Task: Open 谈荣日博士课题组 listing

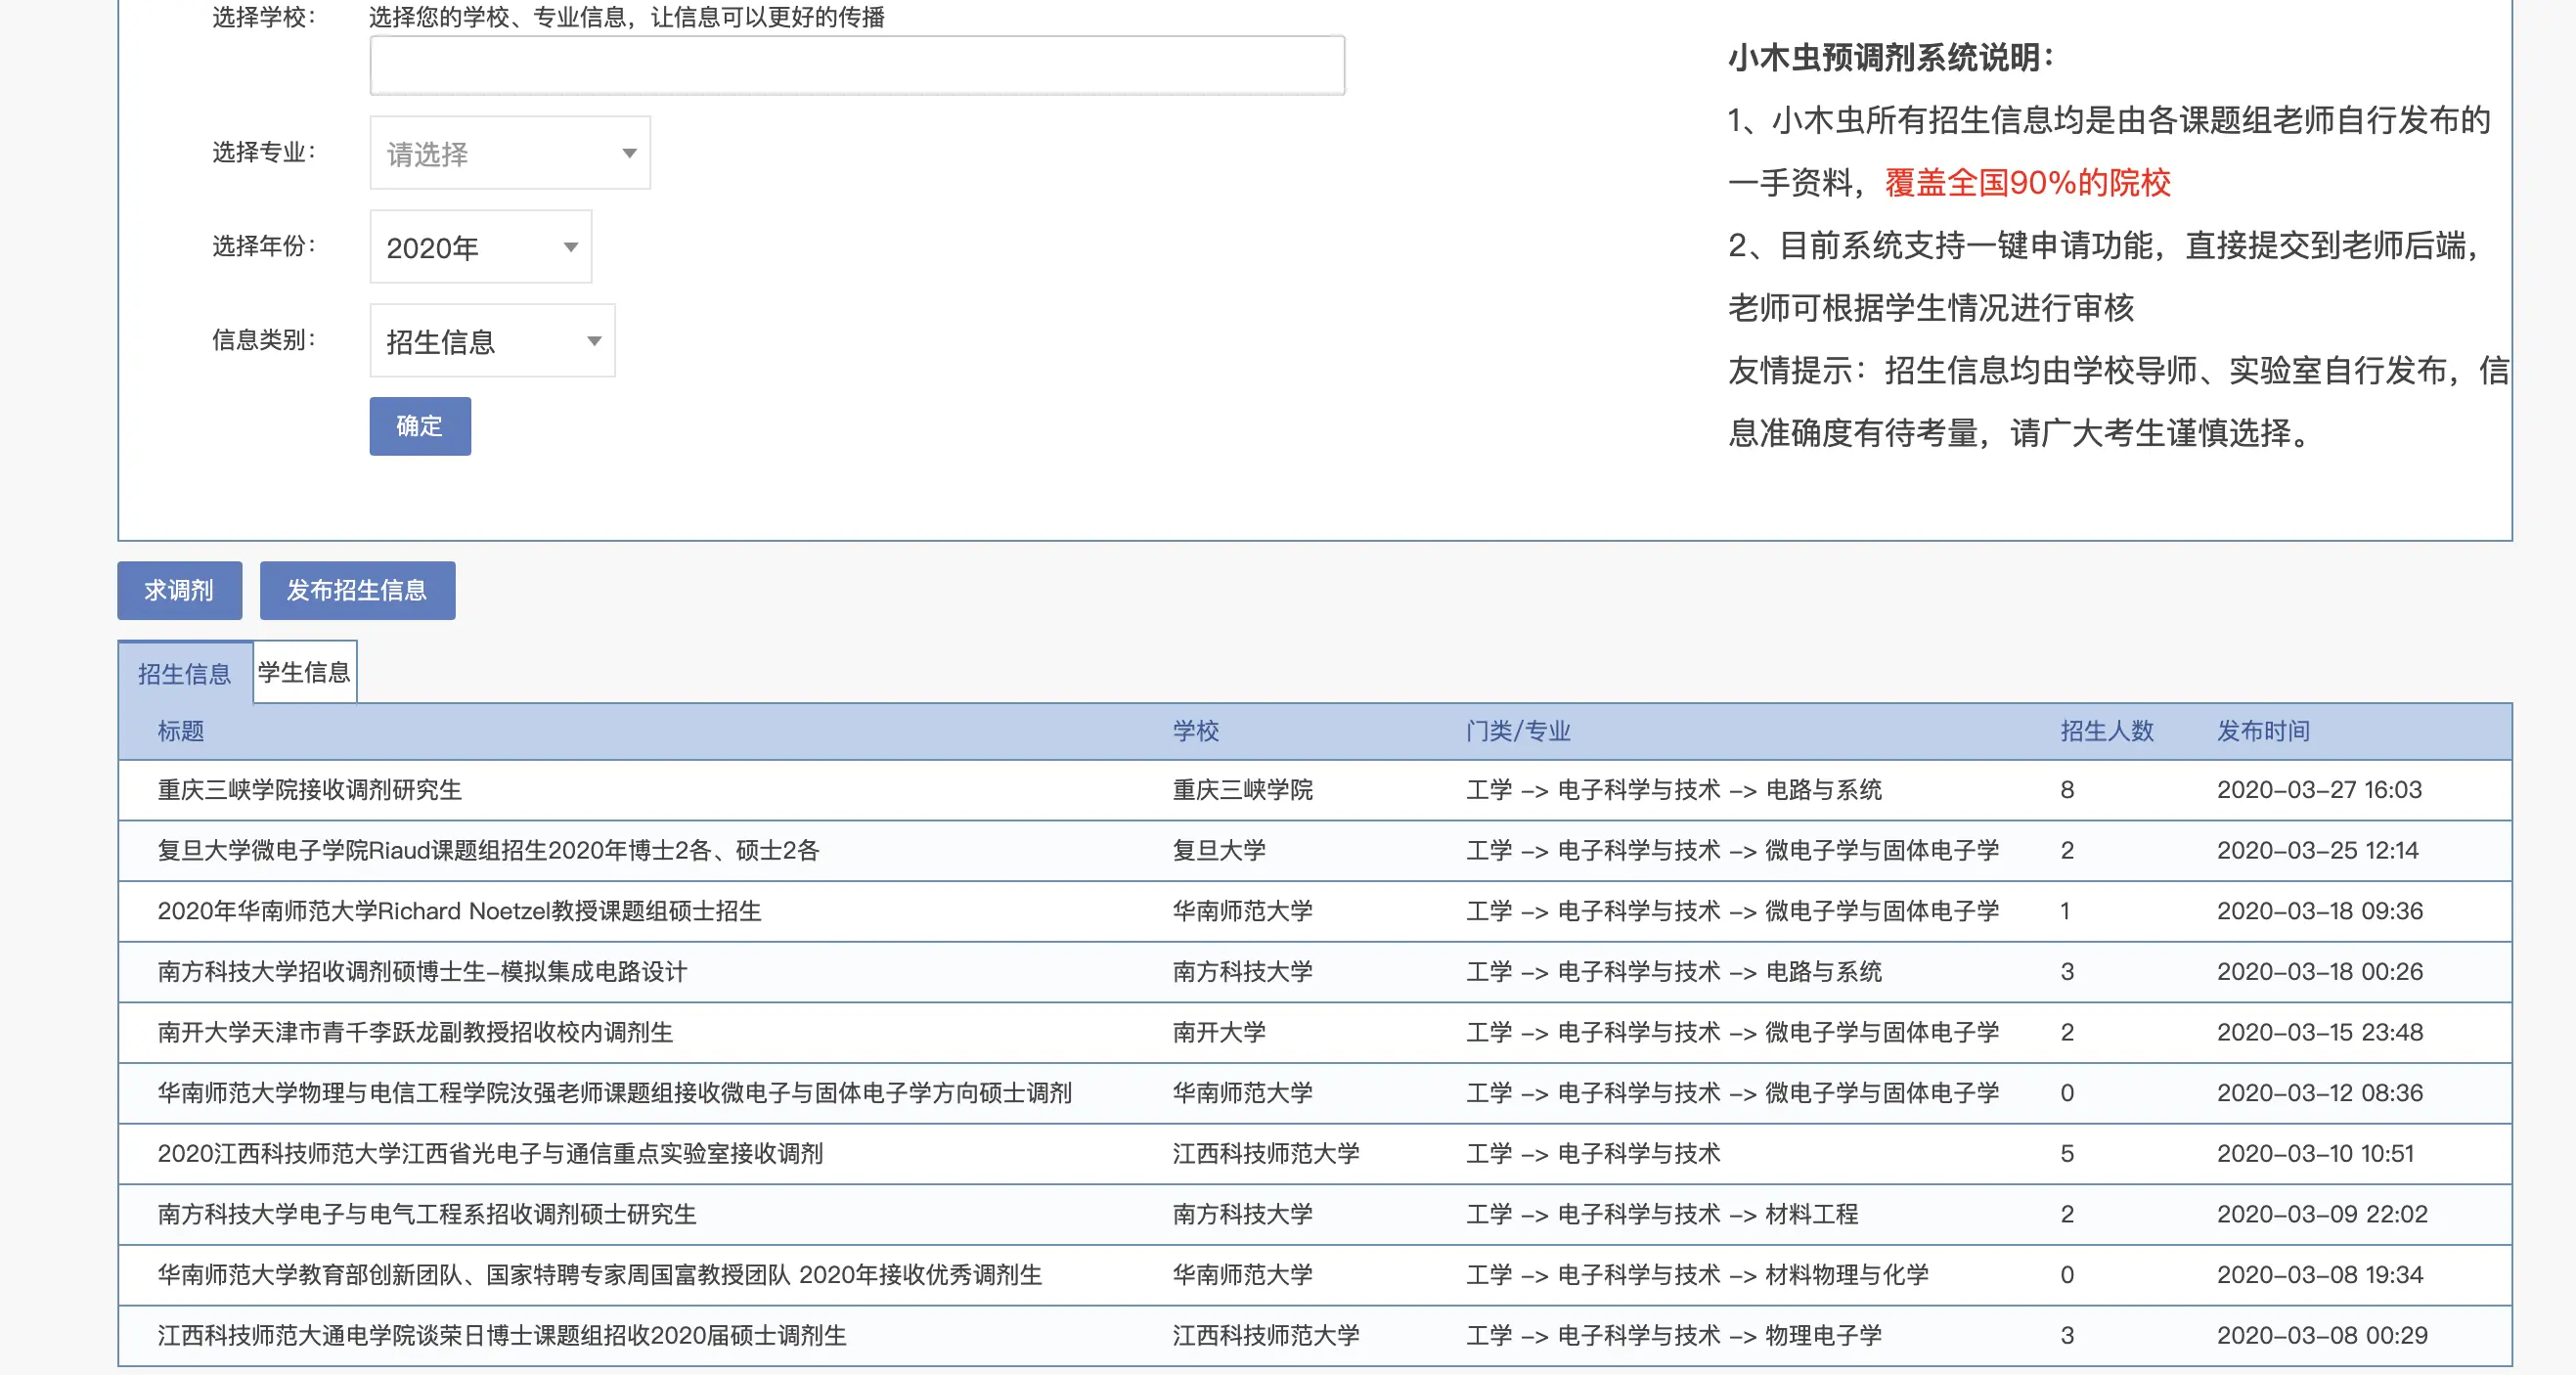Action: (501, 1336)
